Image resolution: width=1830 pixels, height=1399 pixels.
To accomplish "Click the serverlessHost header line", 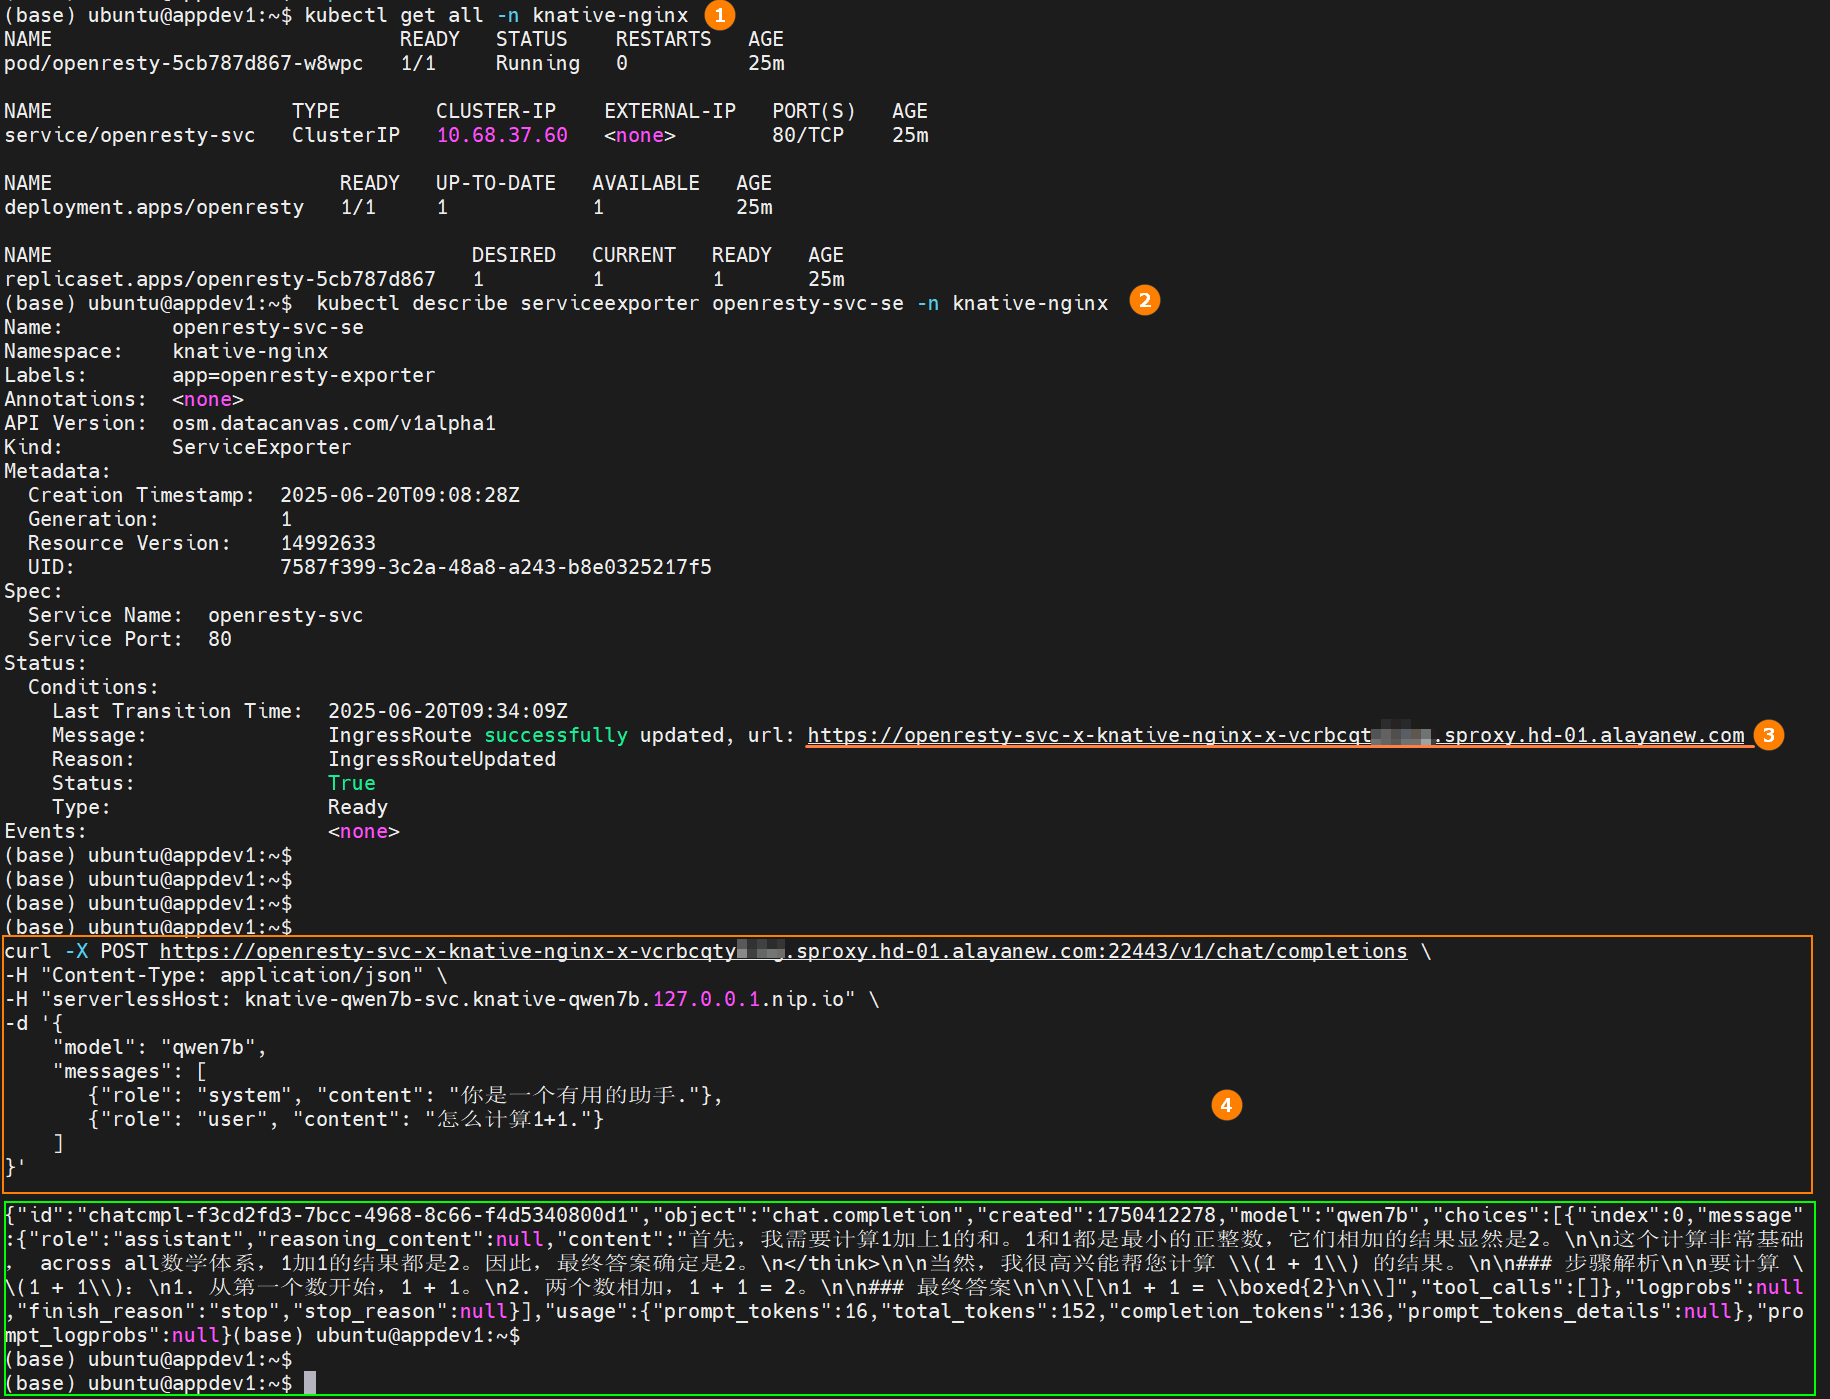I will (442, 999).
